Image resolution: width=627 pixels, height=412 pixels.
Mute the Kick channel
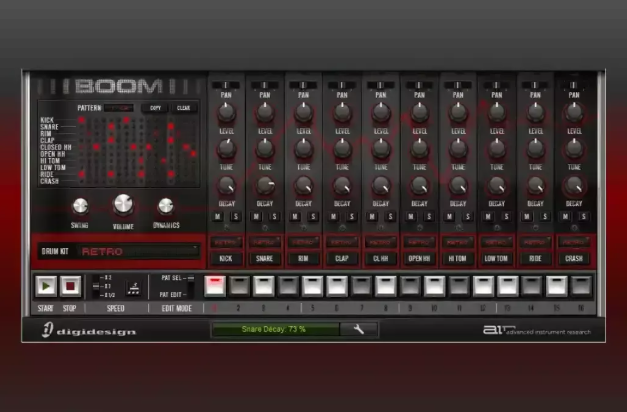pyautogui.click(x=218, y=217)
